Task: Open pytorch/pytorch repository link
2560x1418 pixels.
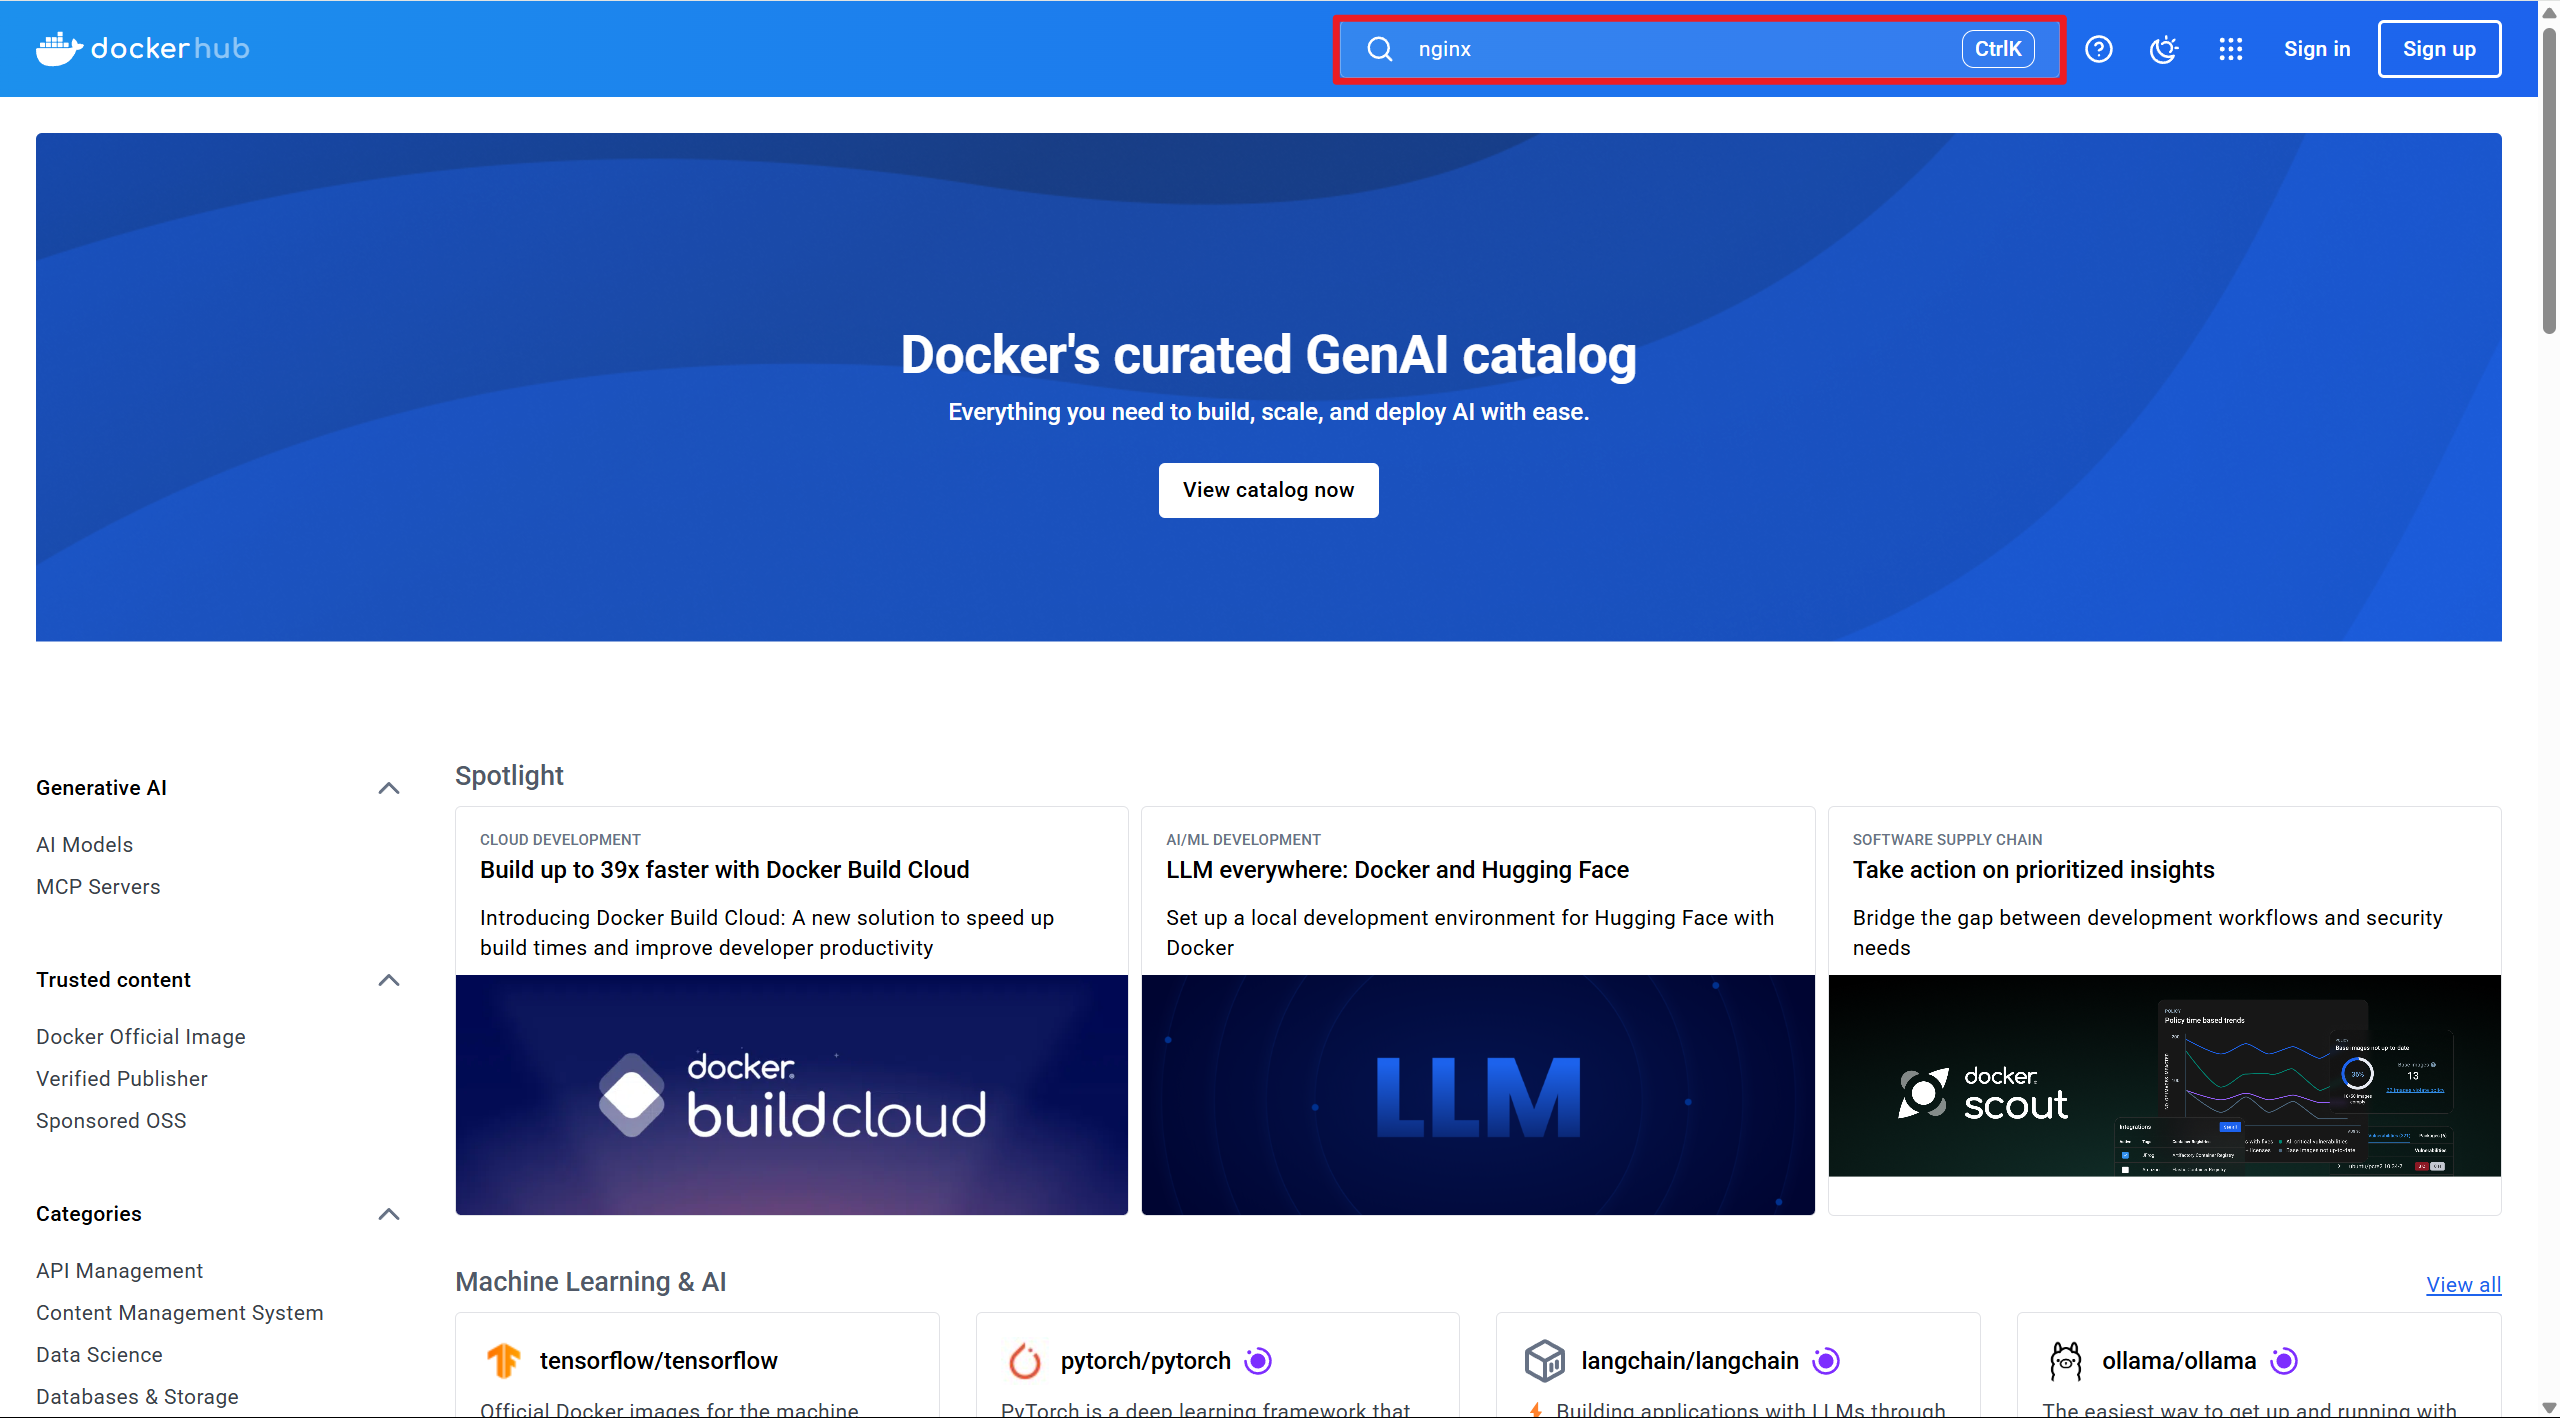Action: pyautogui.click(x=1146, y=1361)
